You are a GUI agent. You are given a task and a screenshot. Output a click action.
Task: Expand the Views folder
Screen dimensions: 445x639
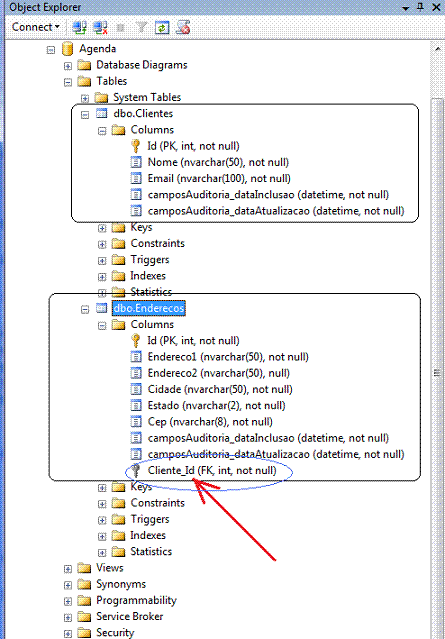point(68,568)
